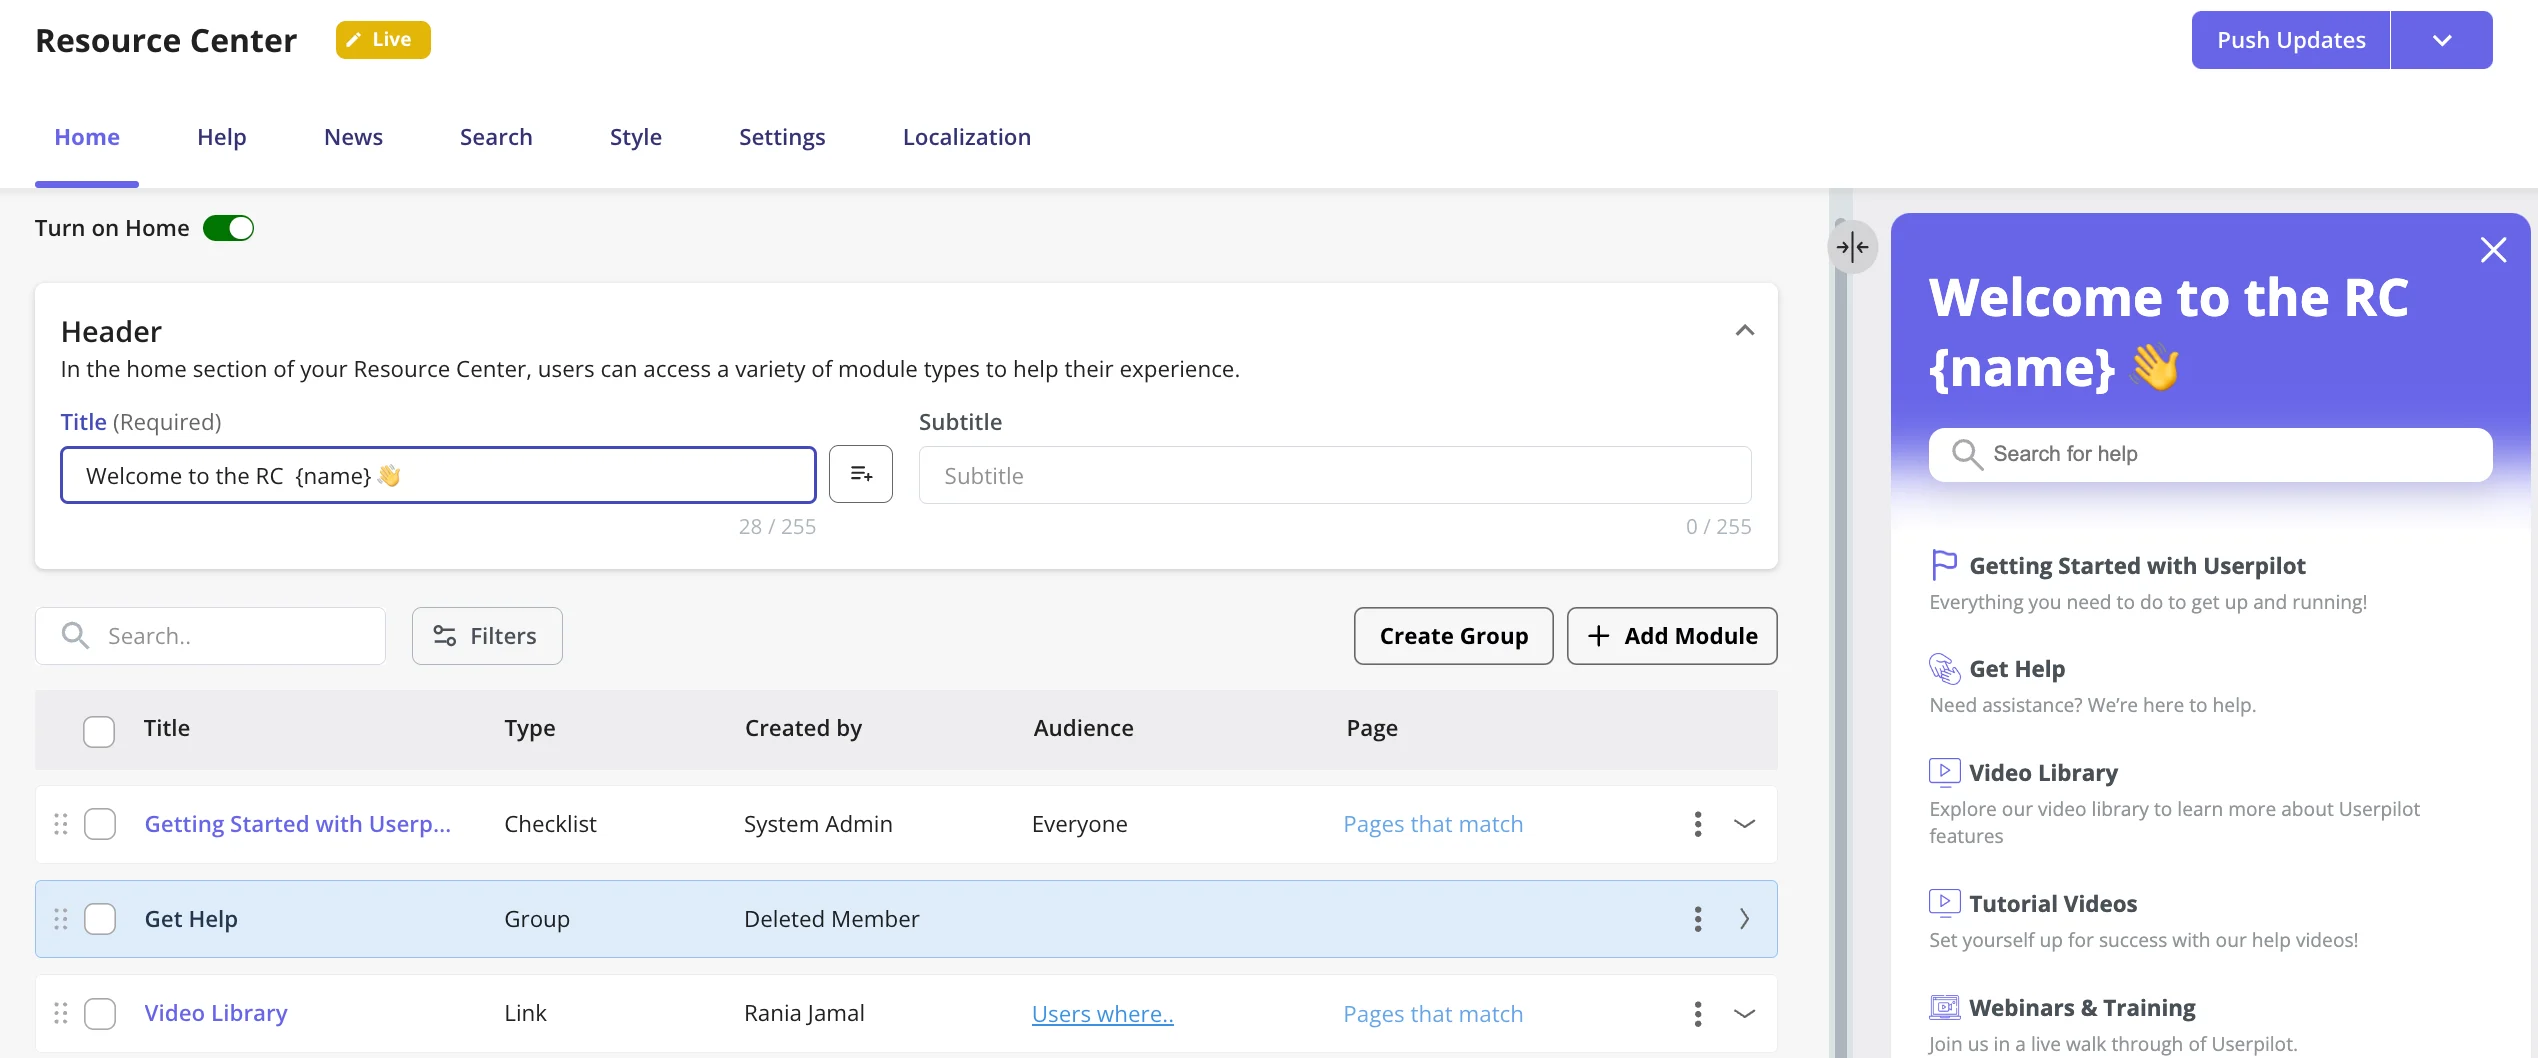Open the three-dot menu for Get Help row
The height and width of the screenshot is (1058, 2538).
(x=1698, y=919)
